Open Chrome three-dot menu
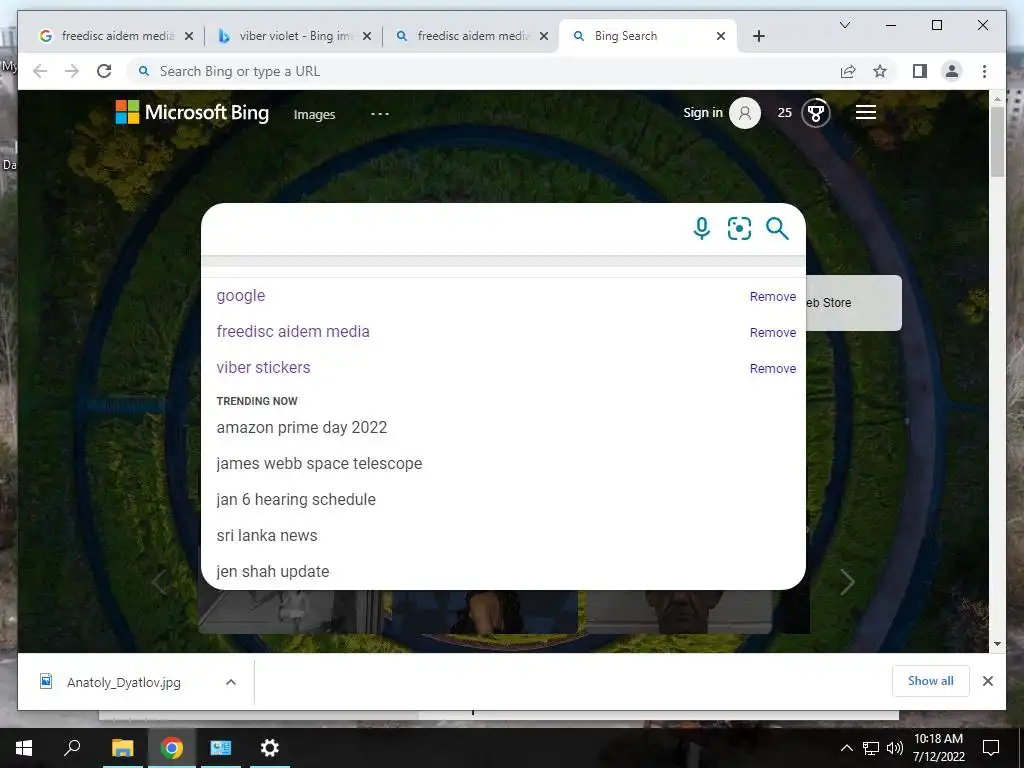The height and width of the screenshot is (768, 1024). [x=984, y=71]
